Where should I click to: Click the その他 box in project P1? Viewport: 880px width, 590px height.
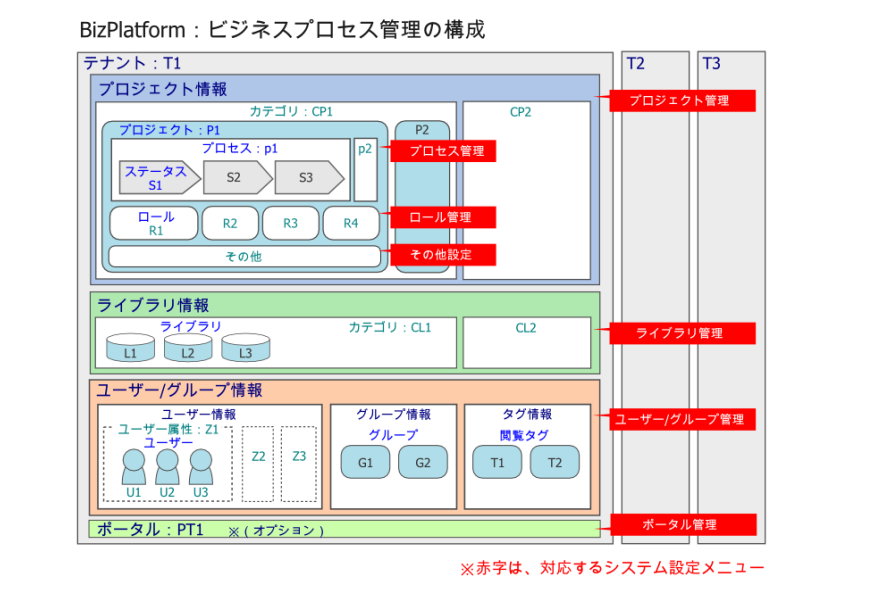coord(244,257)
